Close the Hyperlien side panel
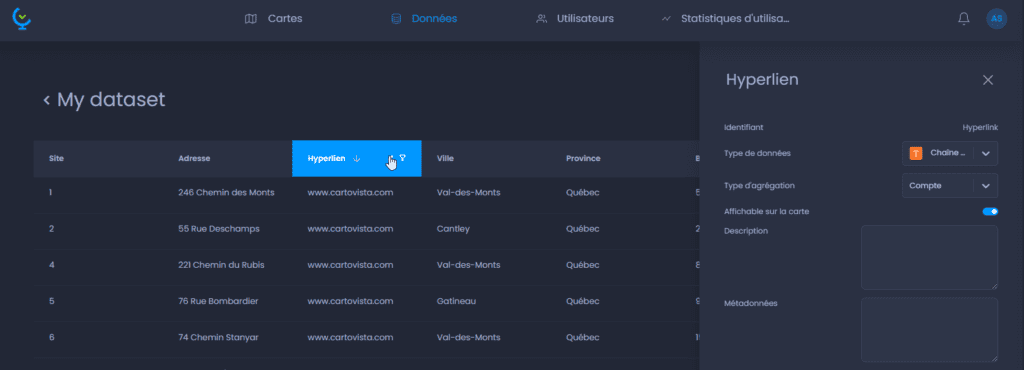 [988, 80]
